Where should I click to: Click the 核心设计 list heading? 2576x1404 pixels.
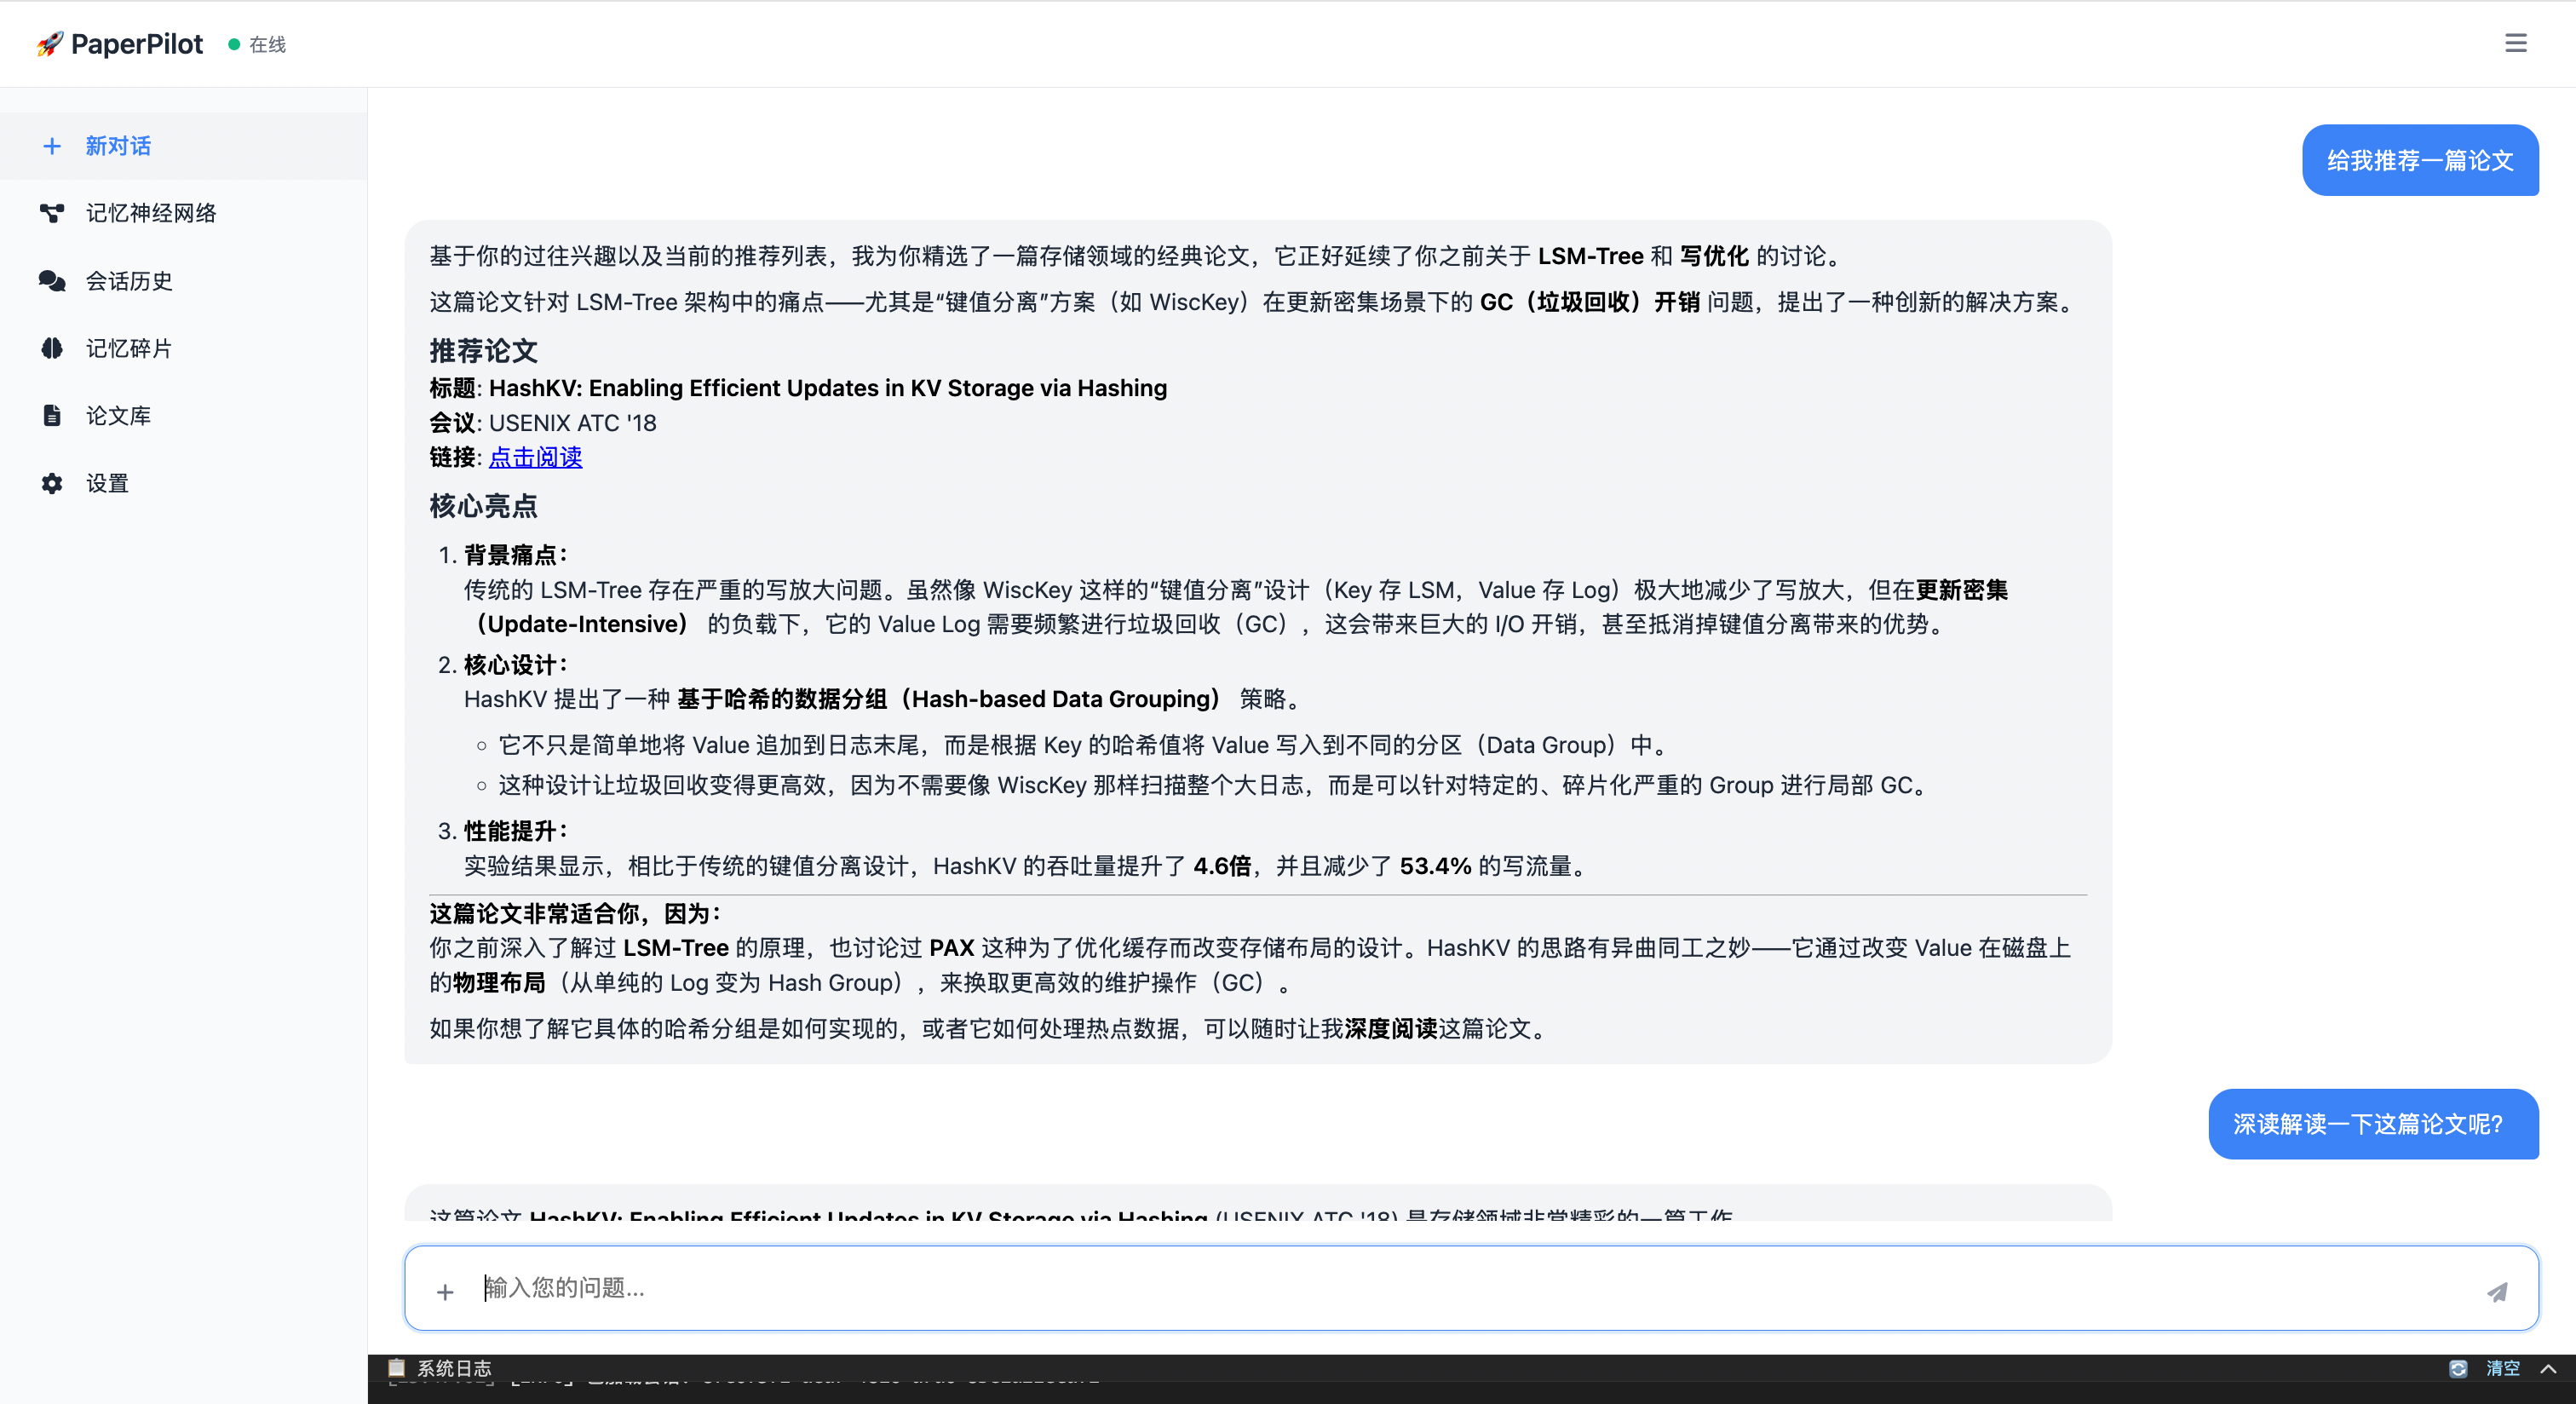pos(516,665)
